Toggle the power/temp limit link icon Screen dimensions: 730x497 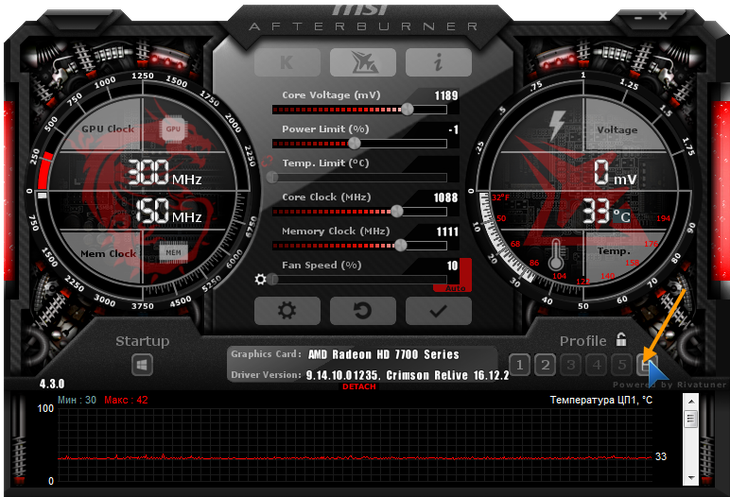pos(267,161)
